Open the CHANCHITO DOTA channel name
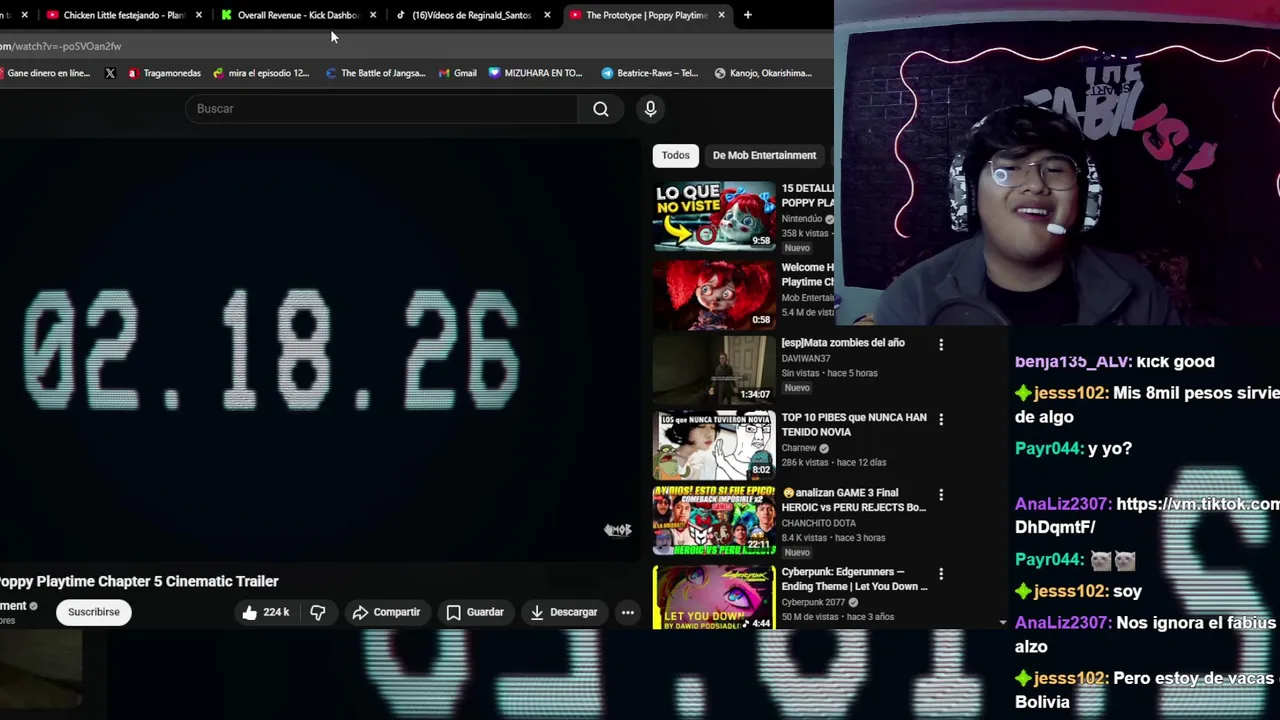The height and width of the screenshot is (720, 1280). point(818,523)
